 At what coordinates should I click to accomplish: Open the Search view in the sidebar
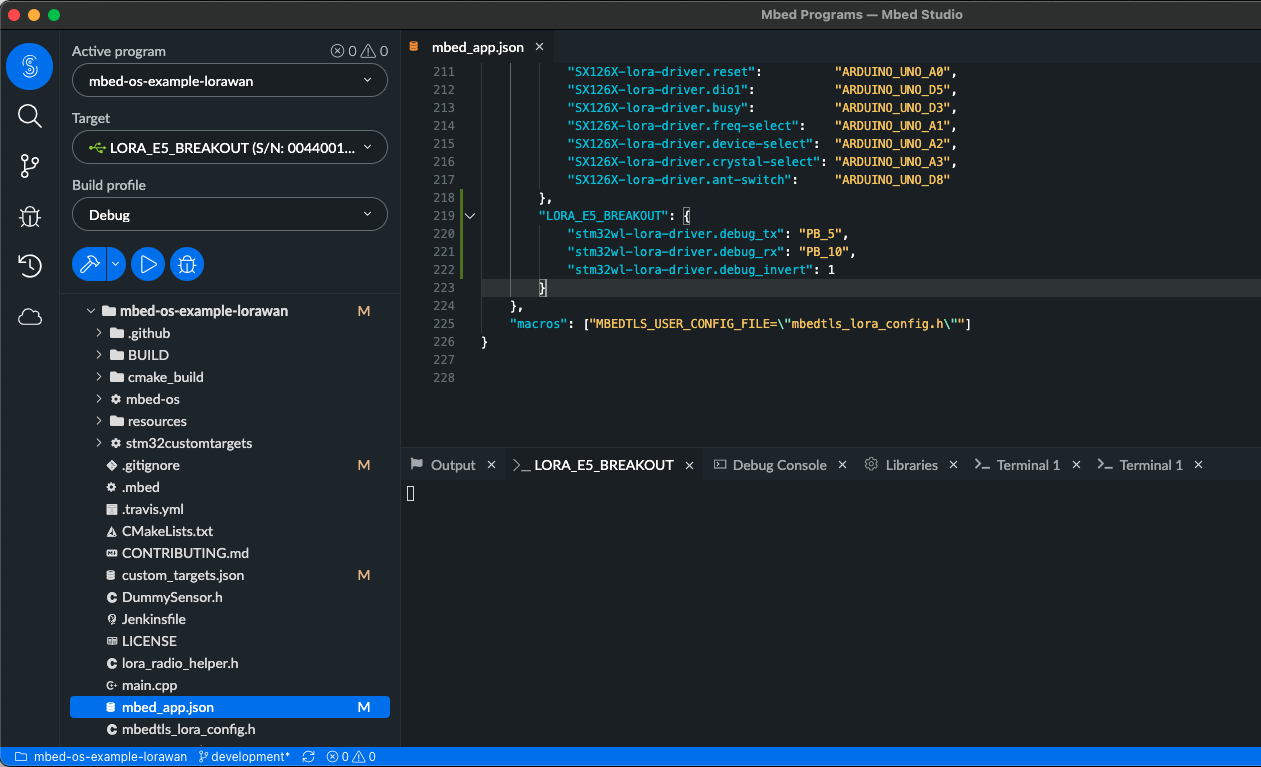pos(30,116)
